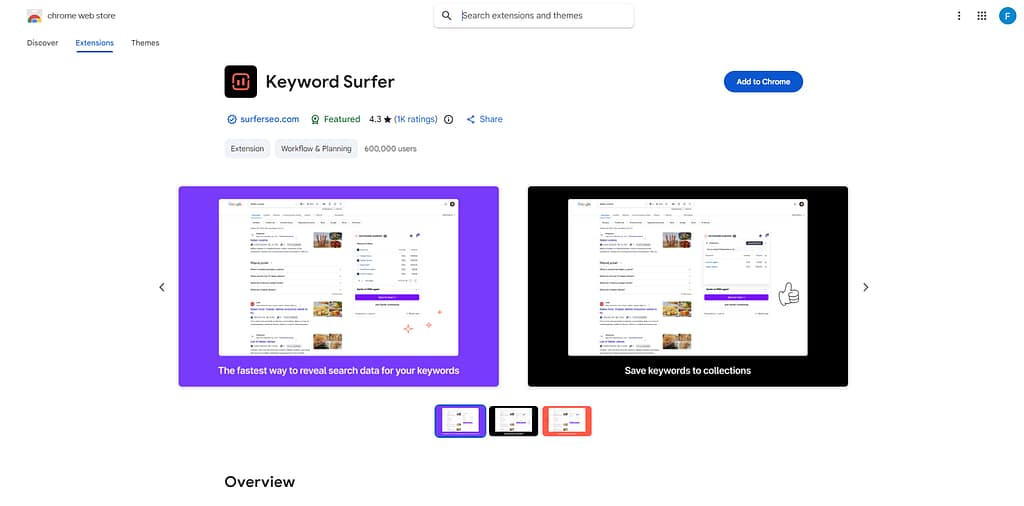The image size is (1024, 506).
Task: Click the search extensions and themes field
Action: coord(534,16)
